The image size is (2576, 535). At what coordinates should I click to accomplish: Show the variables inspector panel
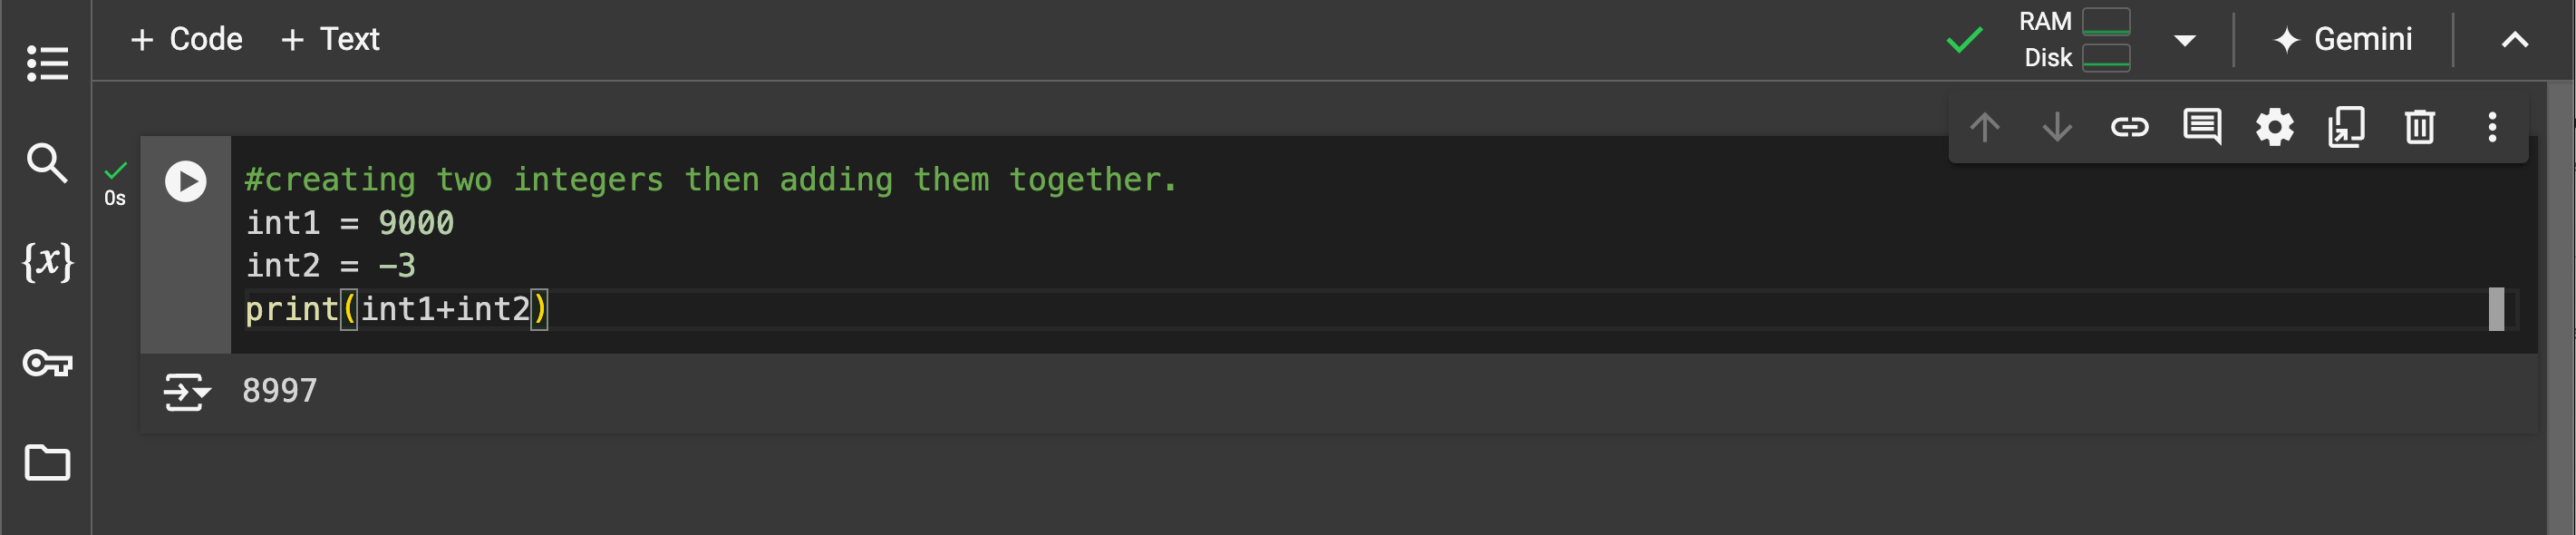click(x=47, y=262)
